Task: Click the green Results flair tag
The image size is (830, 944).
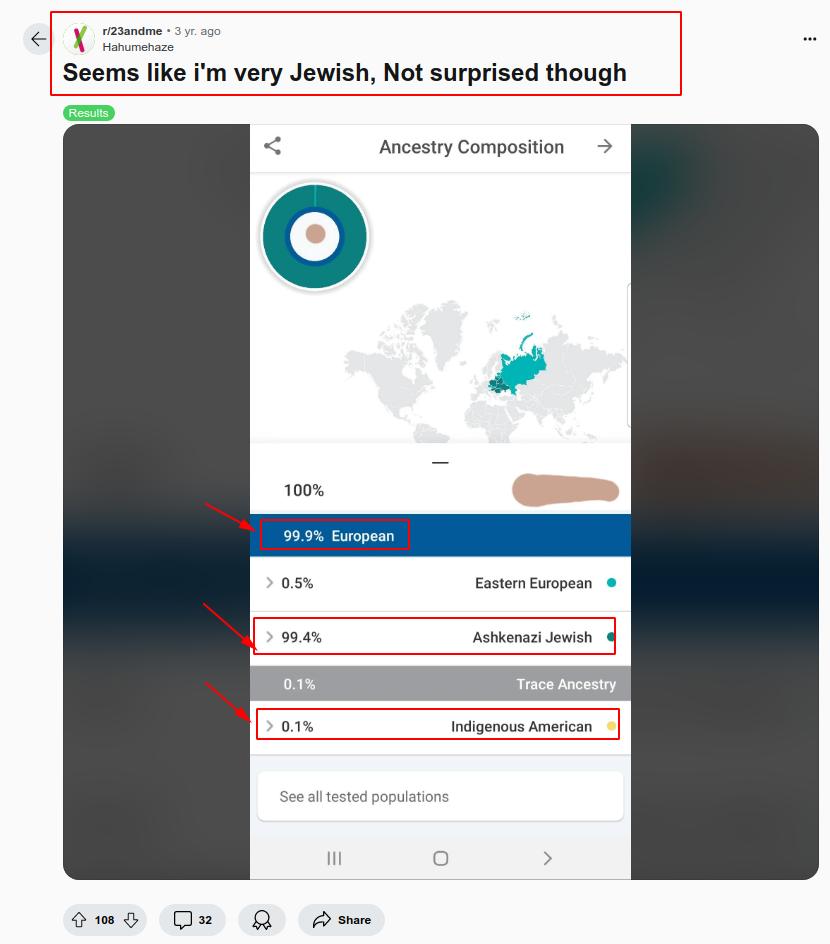Action: (89, 113)
